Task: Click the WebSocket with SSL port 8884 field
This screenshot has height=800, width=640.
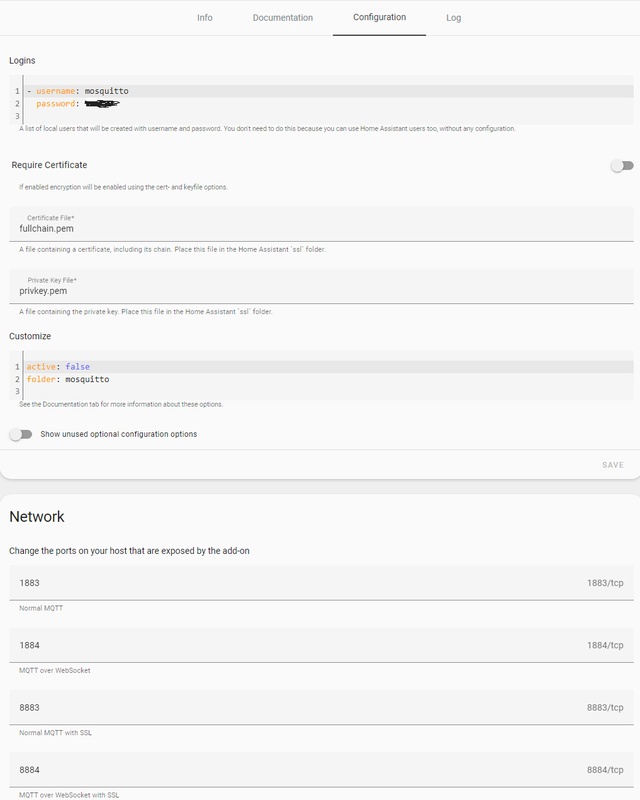Action: tap(300, 770)
